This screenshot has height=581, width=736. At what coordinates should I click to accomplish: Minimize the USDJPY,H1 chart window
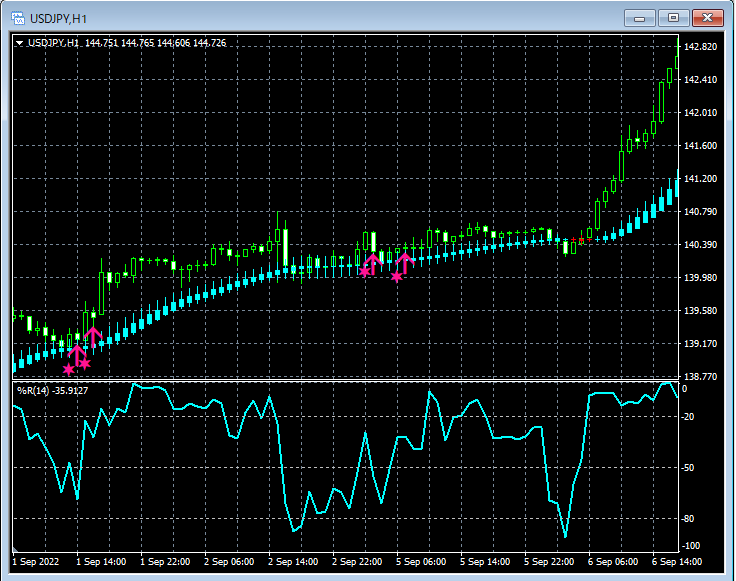pos(639,18)
